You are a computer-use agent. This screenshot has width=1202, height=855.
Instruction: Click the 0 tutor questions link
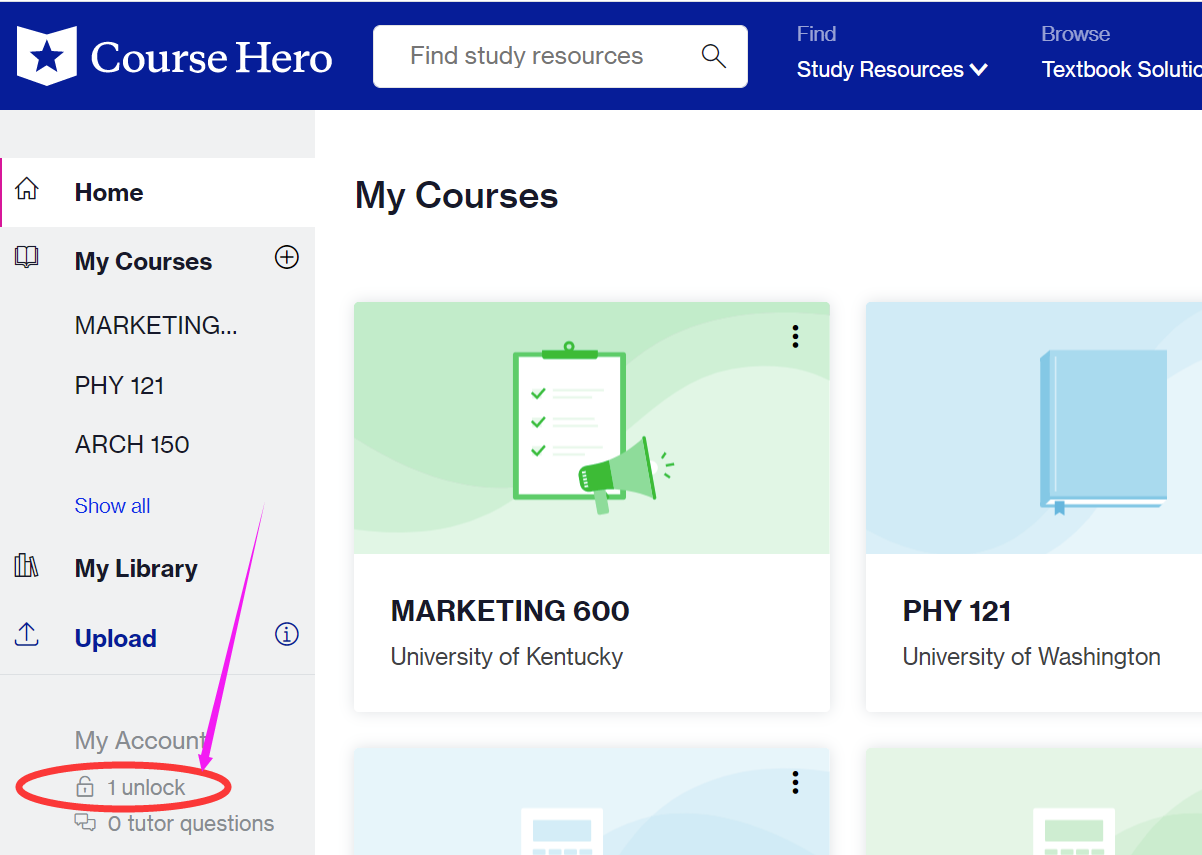190,824
